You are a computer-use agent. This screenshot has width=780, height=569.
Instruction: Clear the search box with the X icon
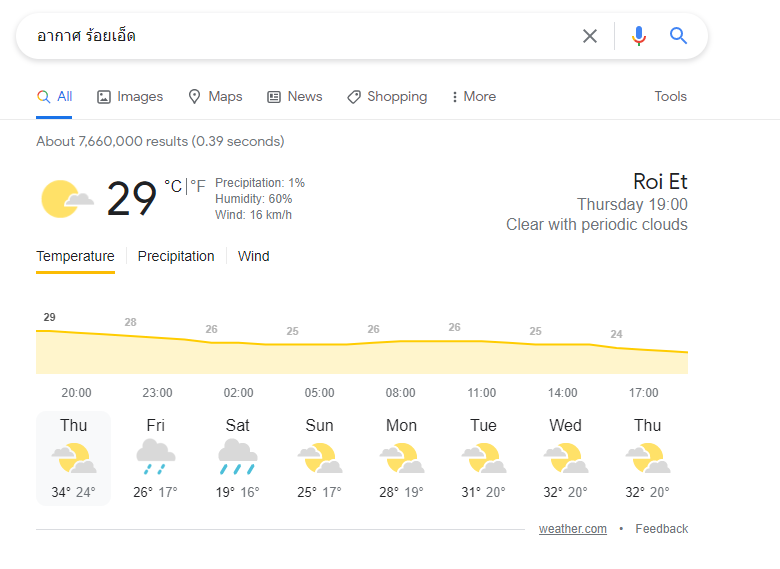coord(589,36)
